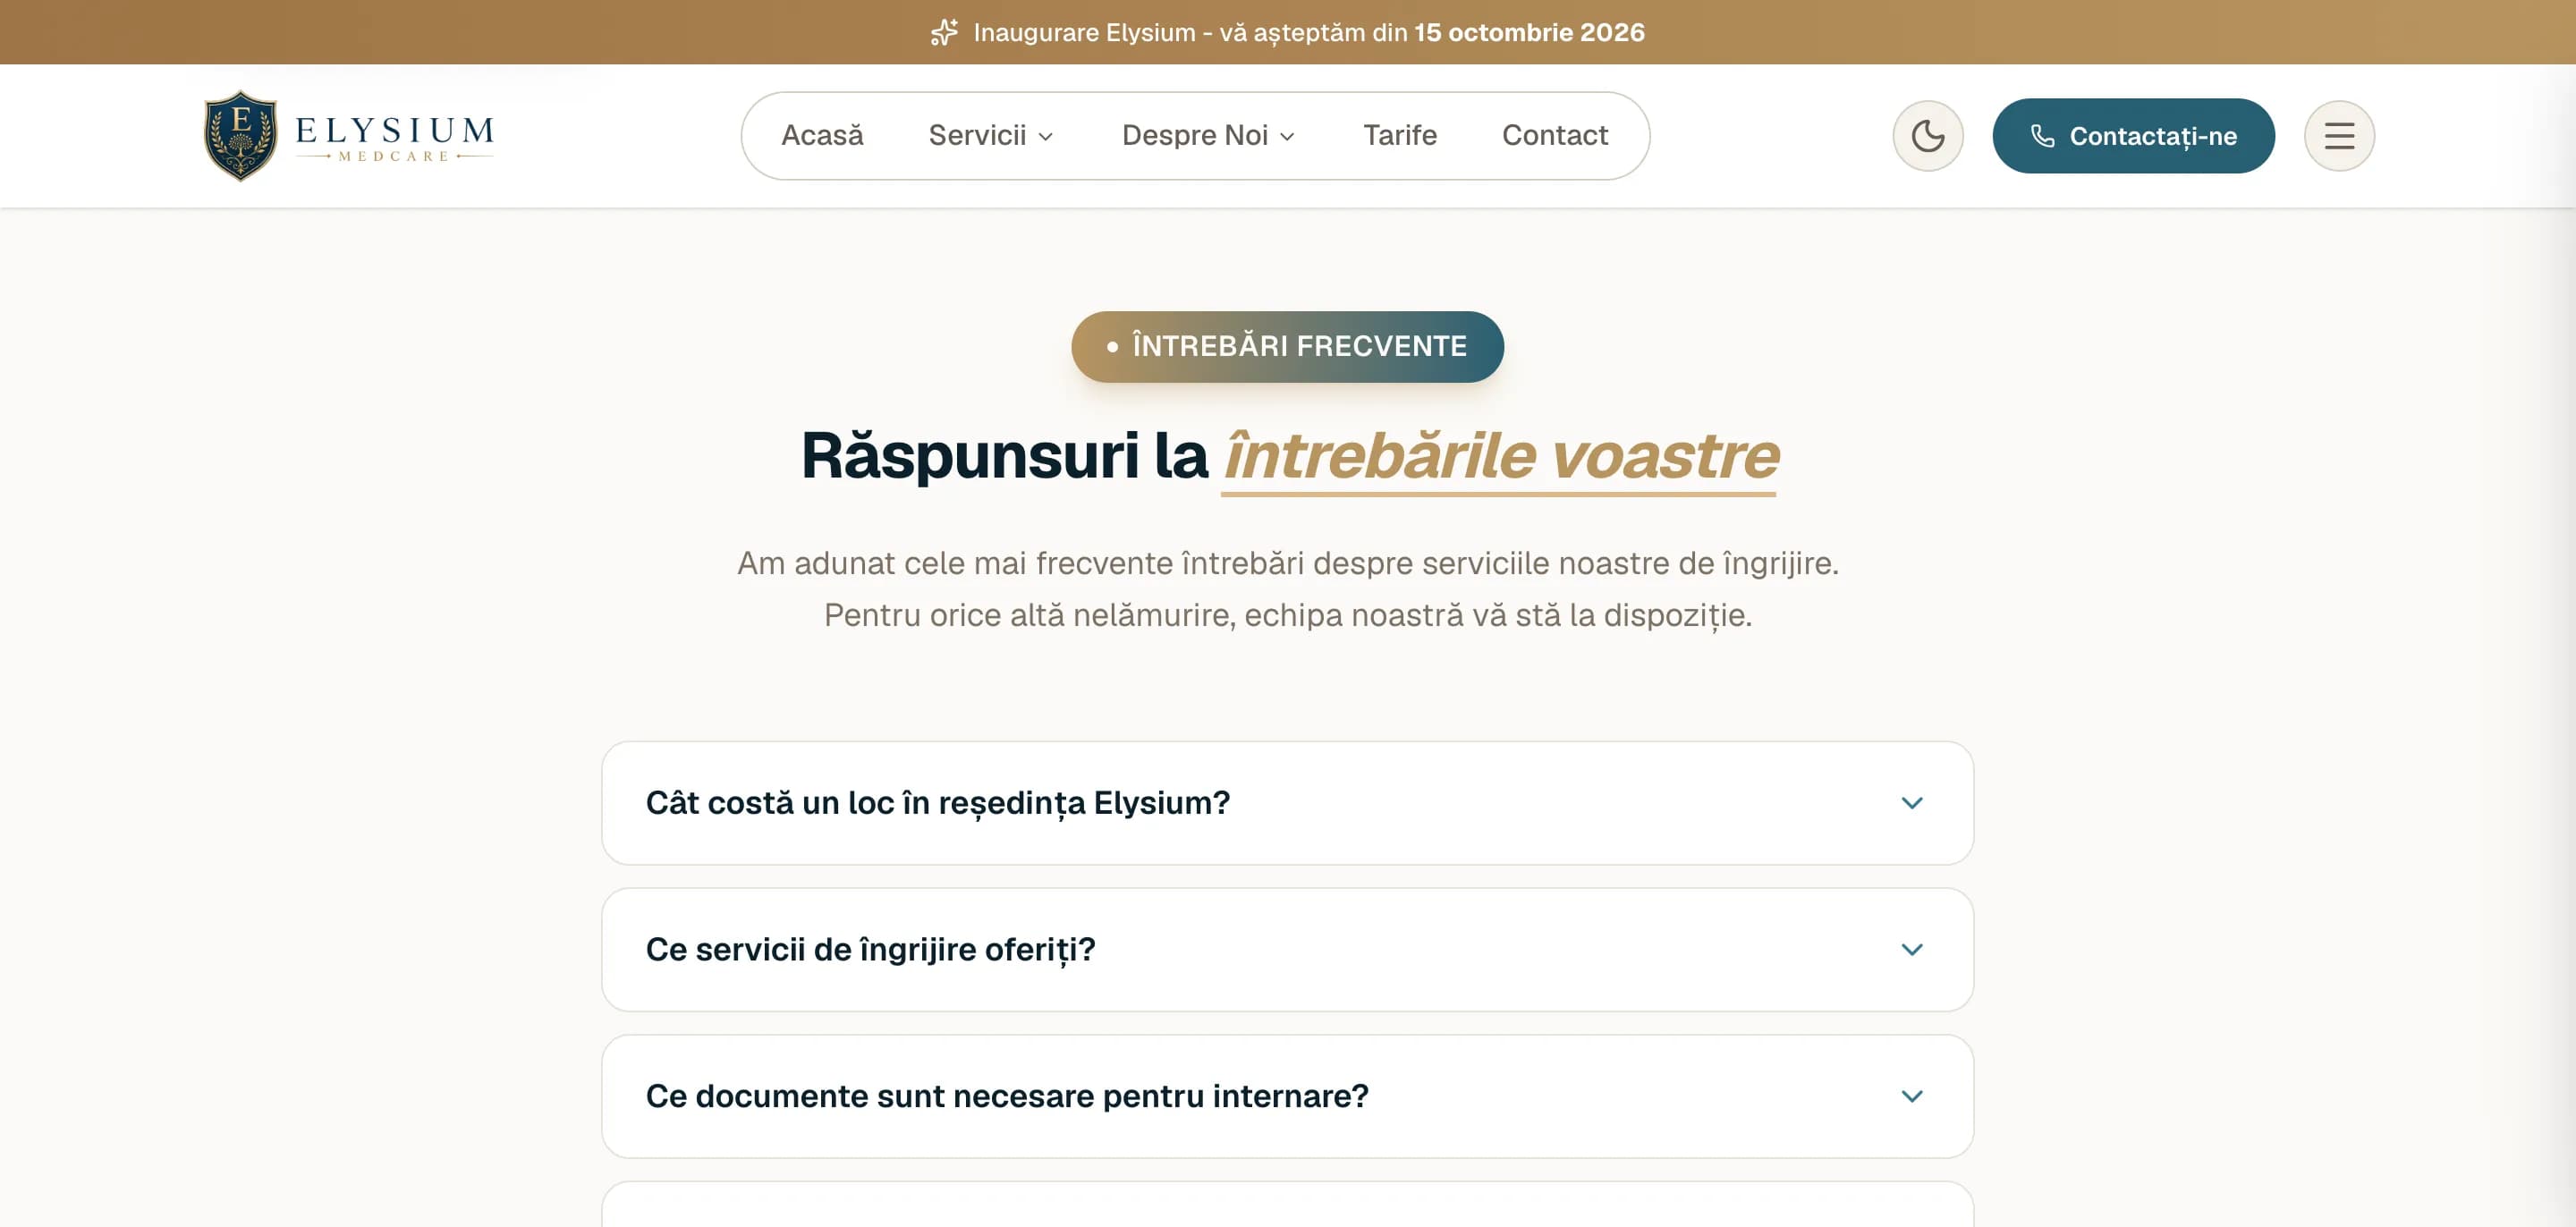2576x1227 pixels.
Task: Click the Contactați-ne phone button
Action: tap(2132, 136)
